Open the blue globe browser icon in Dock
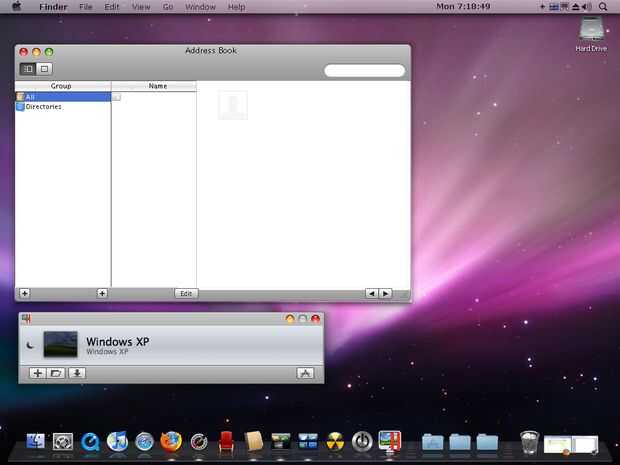Image resolution: width=620 pixels, height=465 pixels. 144,442
